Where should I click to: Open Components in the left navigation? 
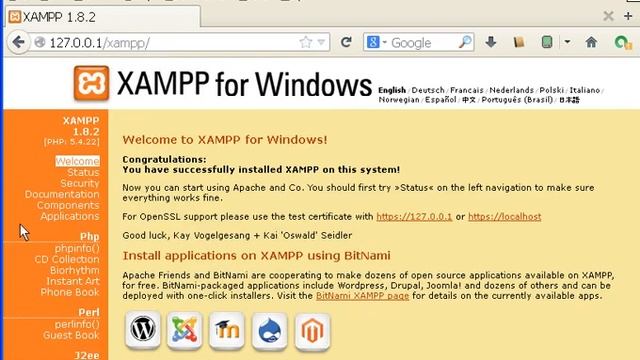click(x=68, y=205)
